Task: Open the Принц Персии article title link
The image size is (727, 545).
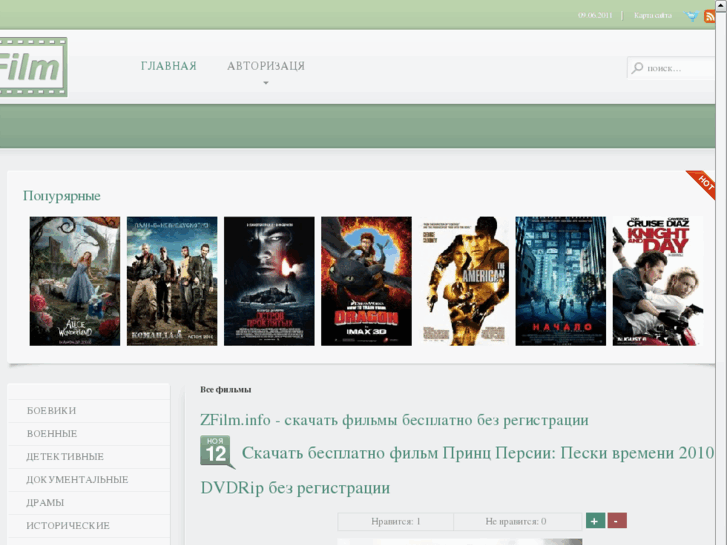Action: [x=478, y=453]
